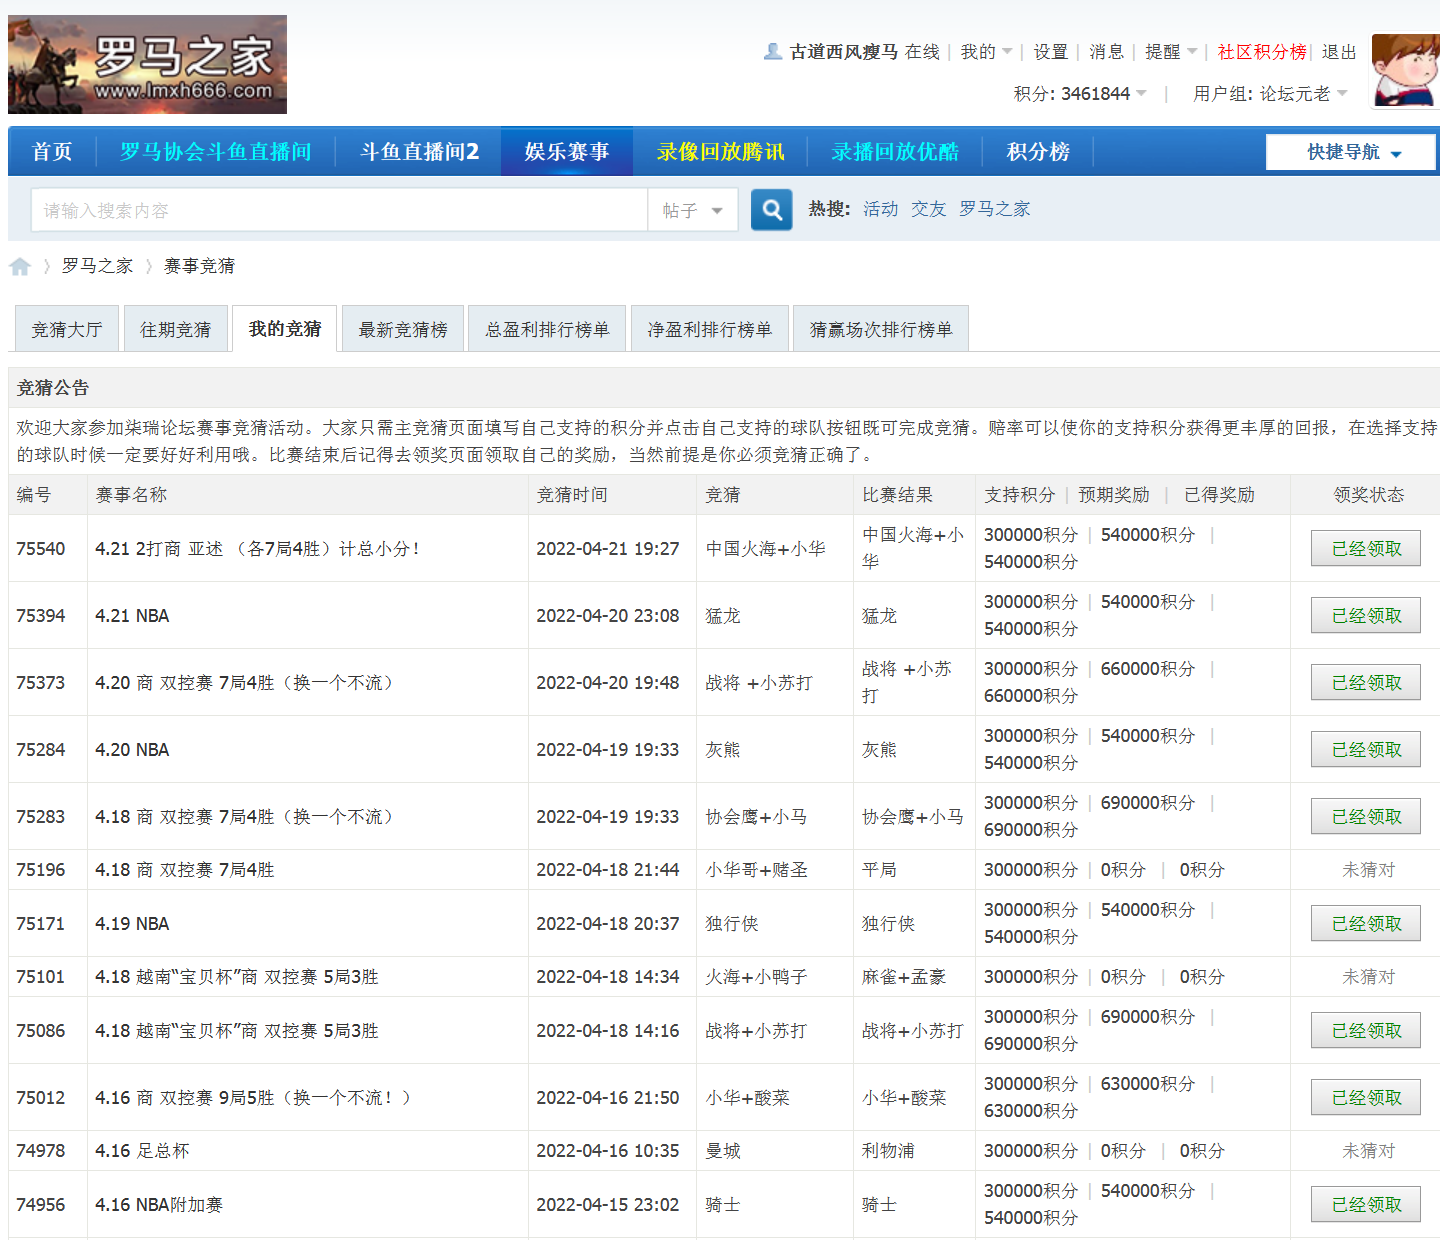
Task: Click the user avatar picture
Action: coord(1406,70)
